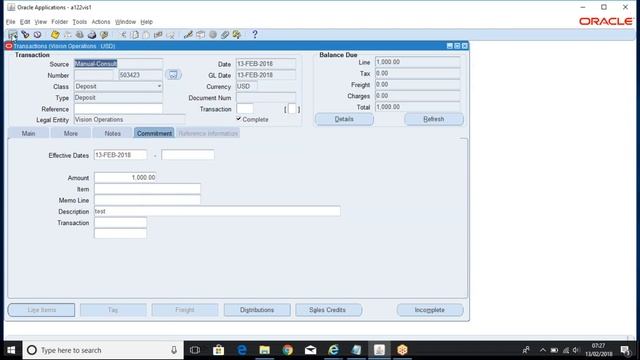This screenshot has height=360, width=640.
Task: Click the Reference input field
Action: (118, 109)
